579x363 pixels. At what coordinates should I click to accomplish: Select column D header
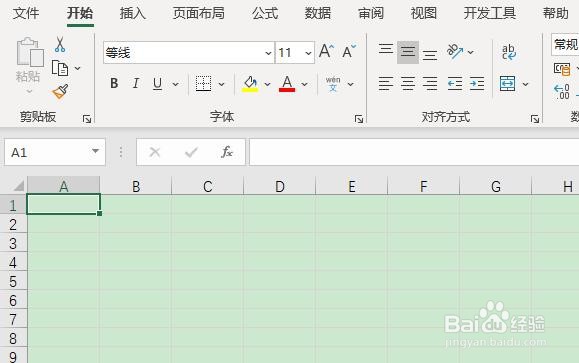[x=280, y=186]
